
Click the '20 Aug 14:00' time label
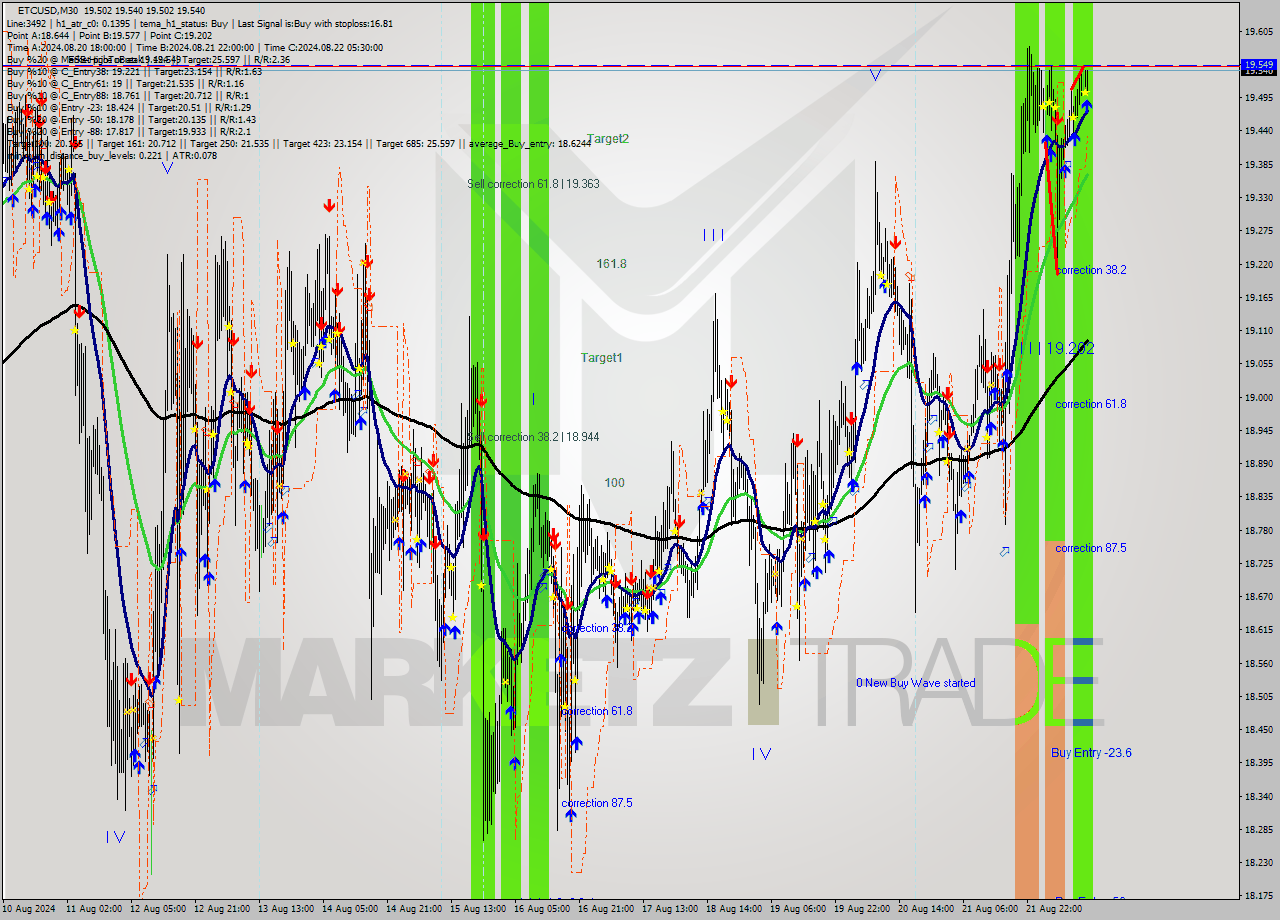(x=926, y=909)
